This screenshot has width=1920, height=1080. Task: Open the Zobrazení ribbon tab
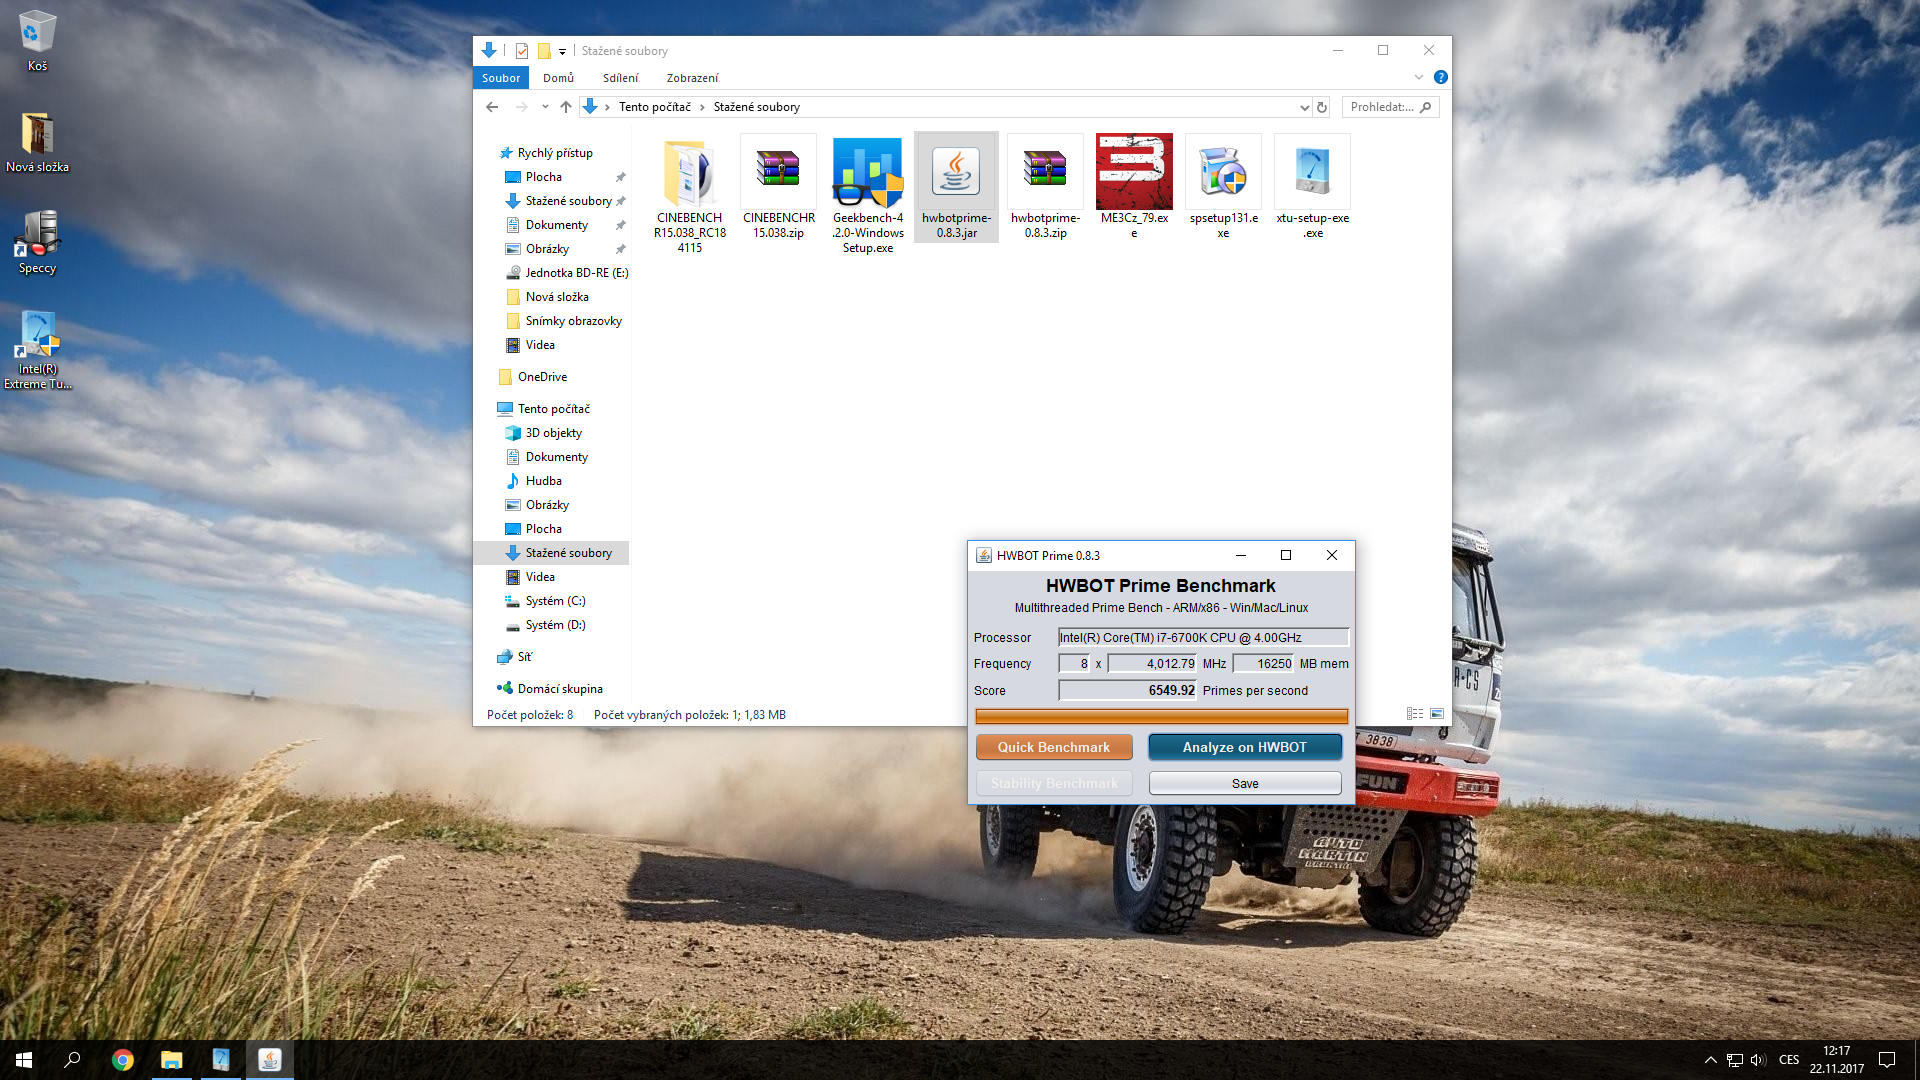tap(692, 78)
